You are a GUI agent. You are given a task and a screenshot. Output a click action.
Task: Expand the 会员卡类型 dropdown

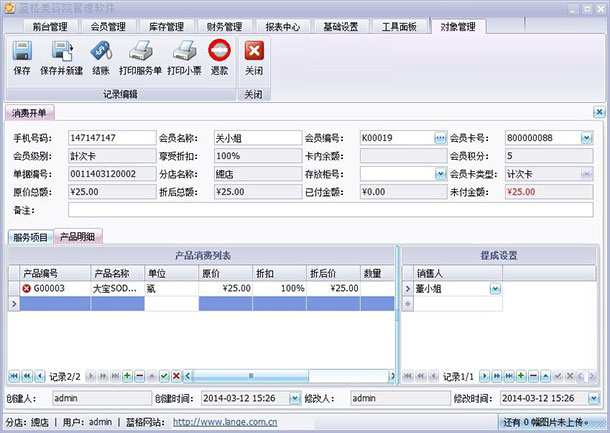(587, 174)
